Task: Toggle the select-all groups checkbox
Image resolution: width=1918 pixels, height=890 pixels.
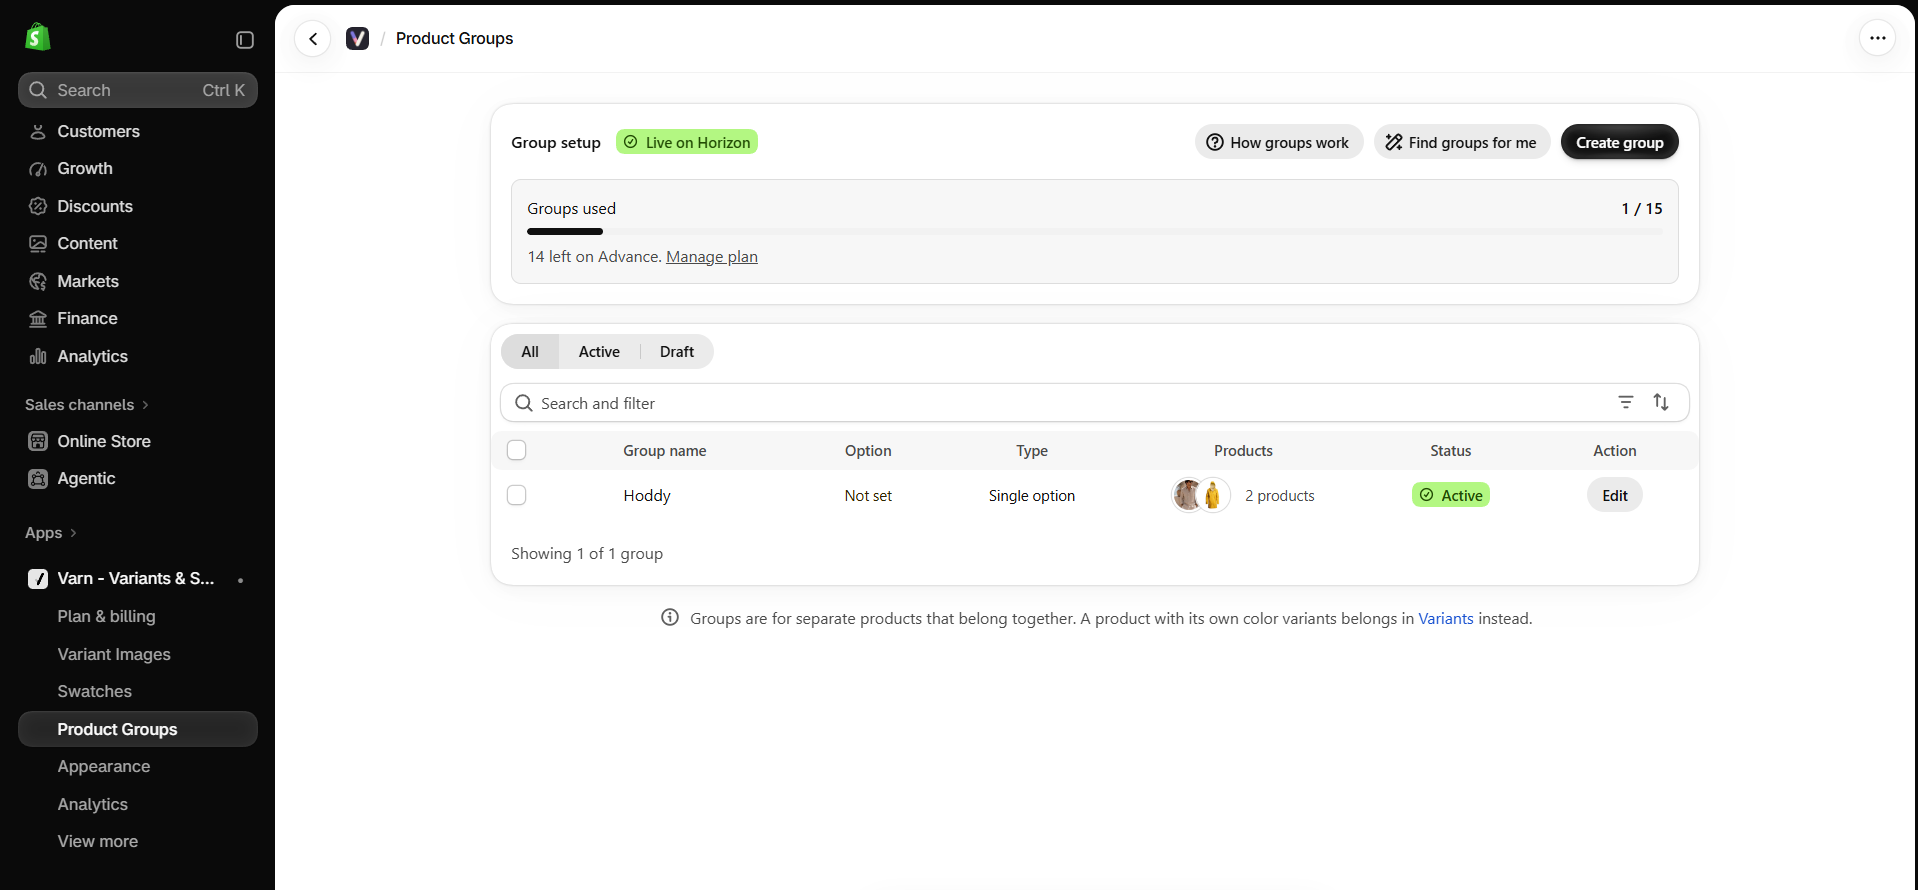Action: pos(517,450)
